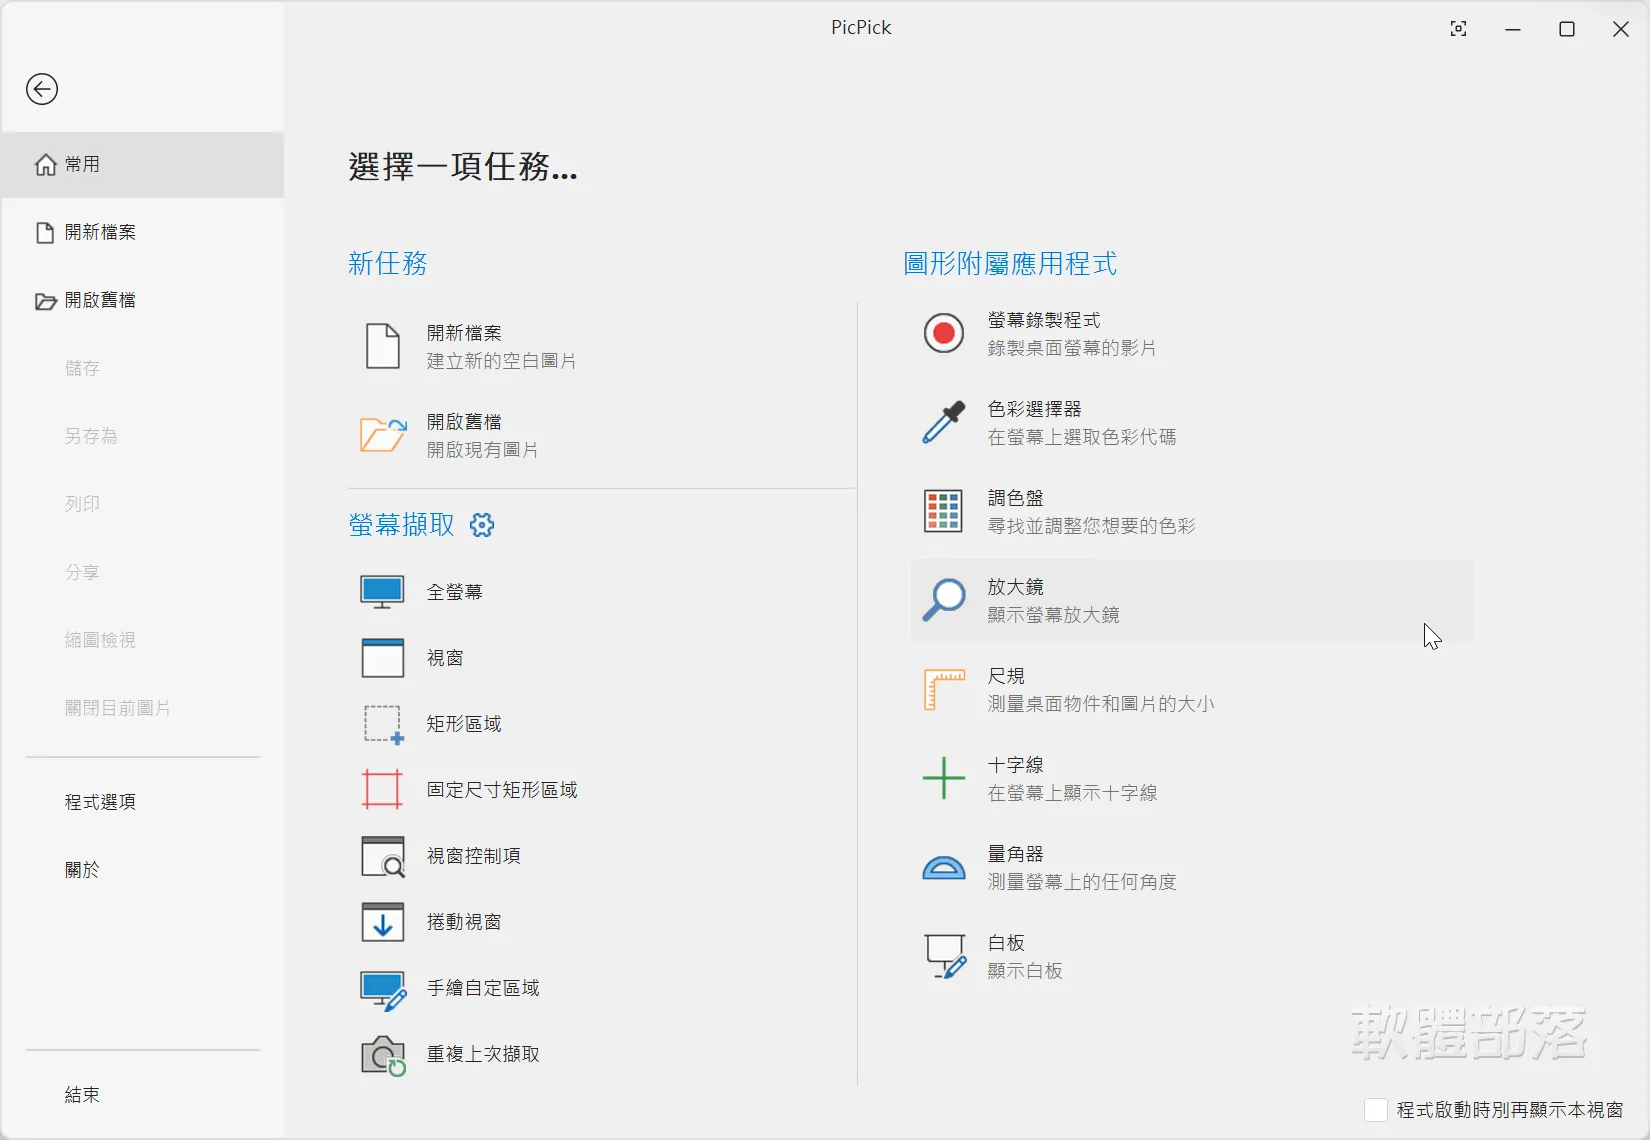Click the 調色盤 color grid icon
The width and height of the screenshot is (1650, 1140).
point(943,511)
